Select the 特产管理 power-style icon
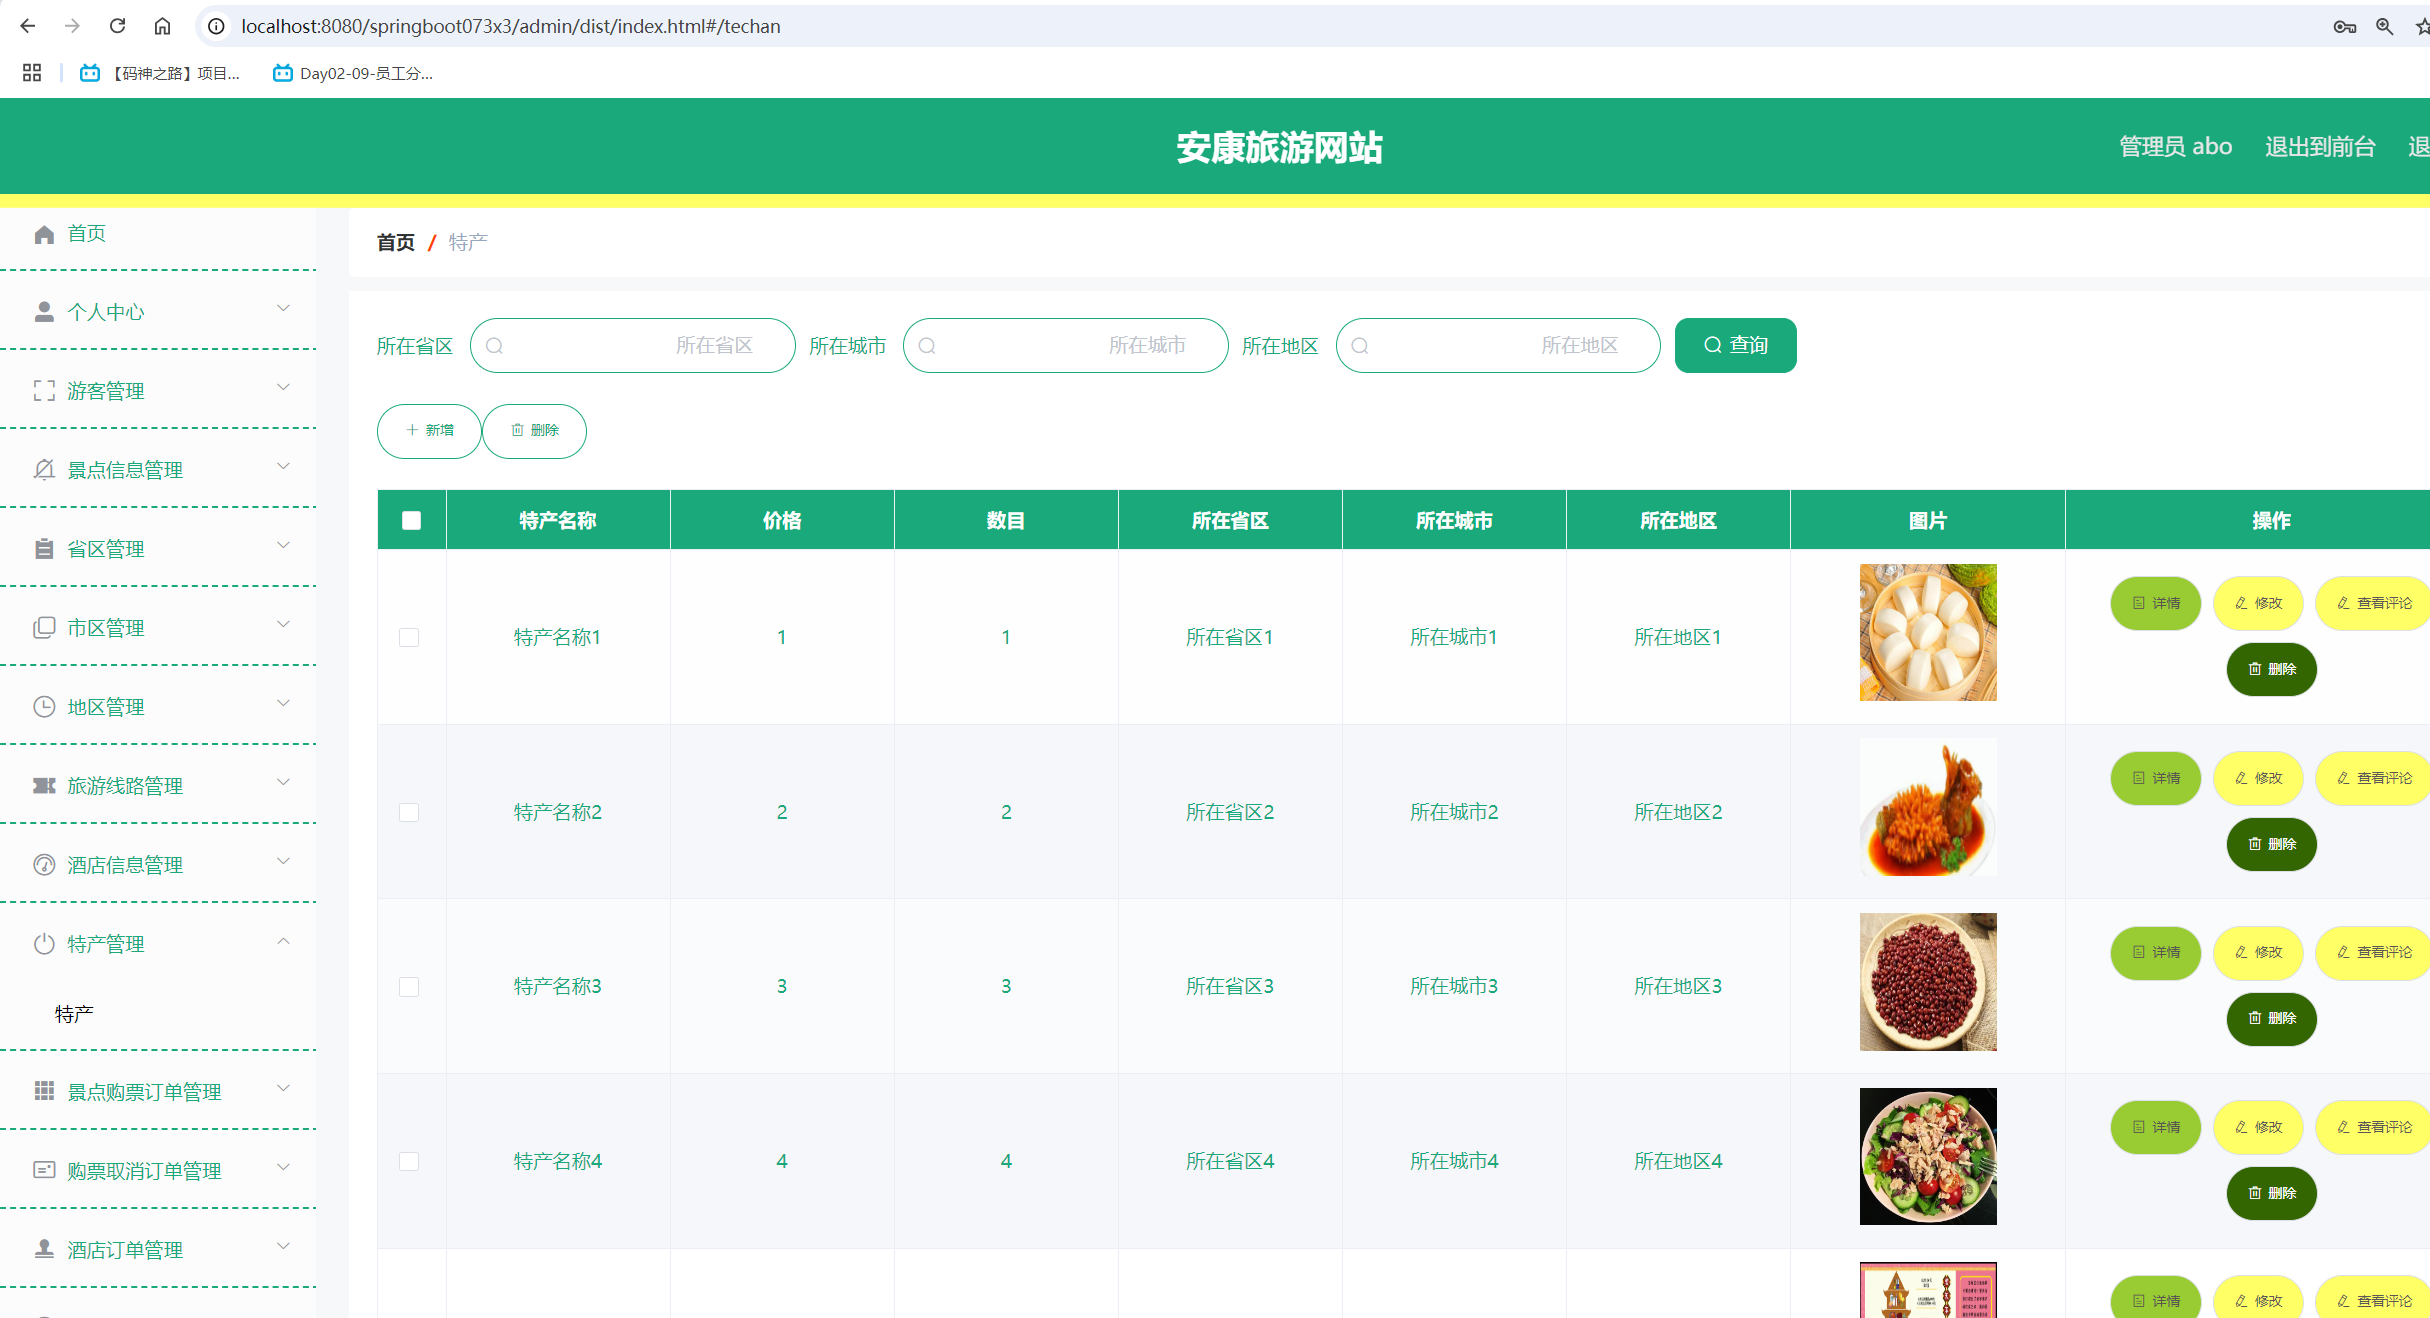Image resolution: width=2430 pixels, height=1318 pixels. click(x=44, y=943)
